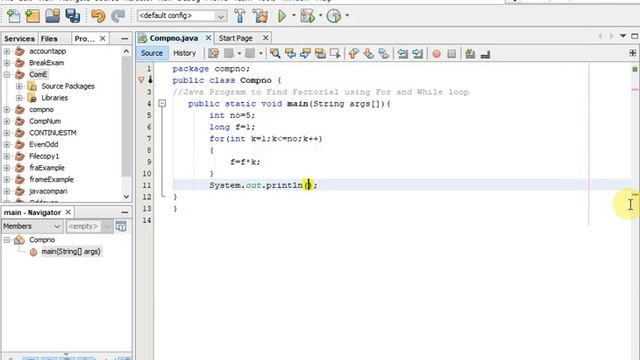
Task: Select main(String[] args) in Navigator
Action: click(71, 252)
